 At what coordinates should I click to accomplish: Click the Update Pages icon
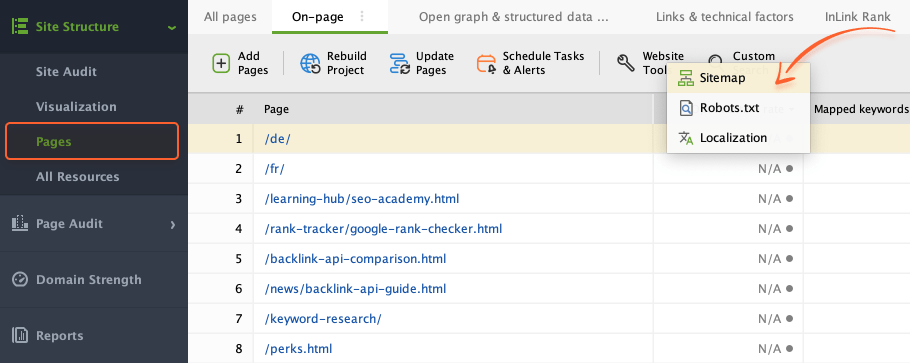coord(399,63)
